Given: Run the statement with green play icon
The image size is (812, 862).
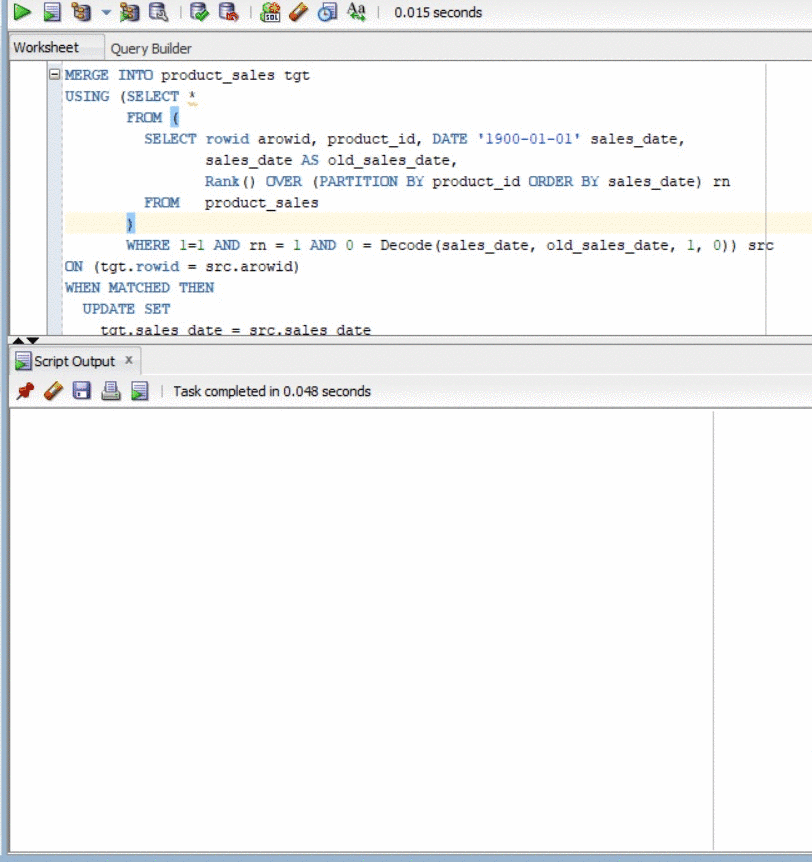Looking at the screenshot, I should (22, 12).
